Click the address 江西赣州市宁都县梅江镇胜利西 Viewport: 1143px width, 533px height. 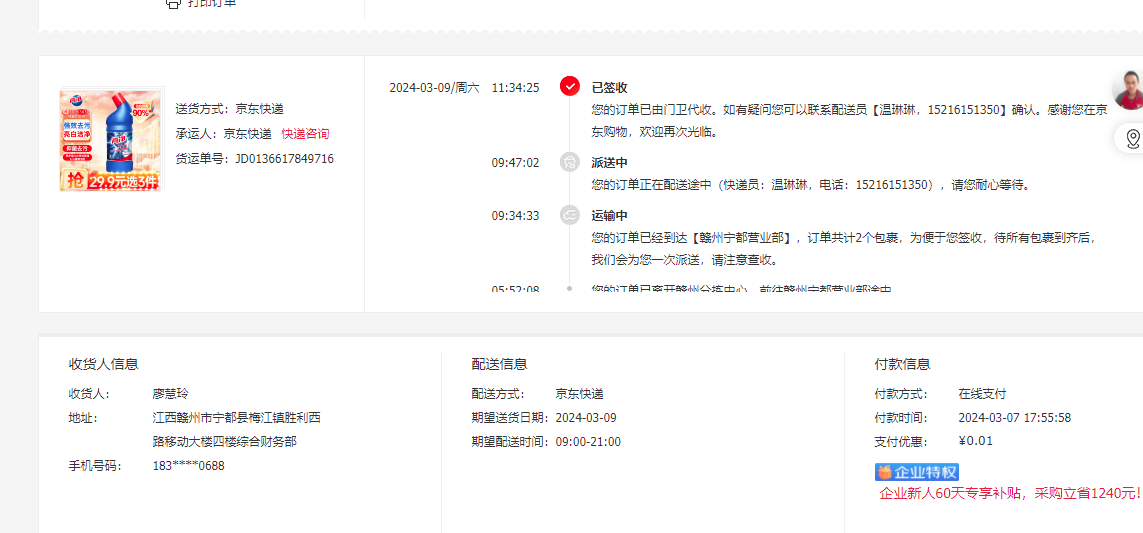click(236, 418)
